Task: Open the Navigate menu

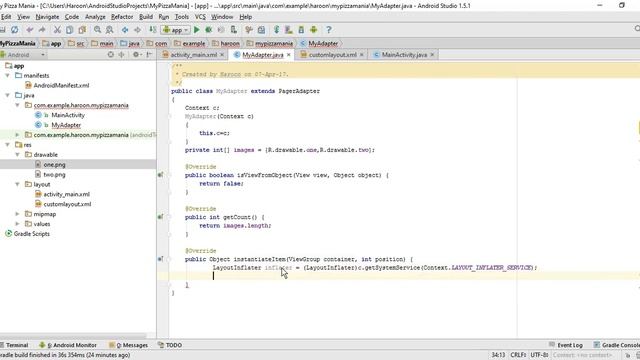Action: tap(47, 17)
